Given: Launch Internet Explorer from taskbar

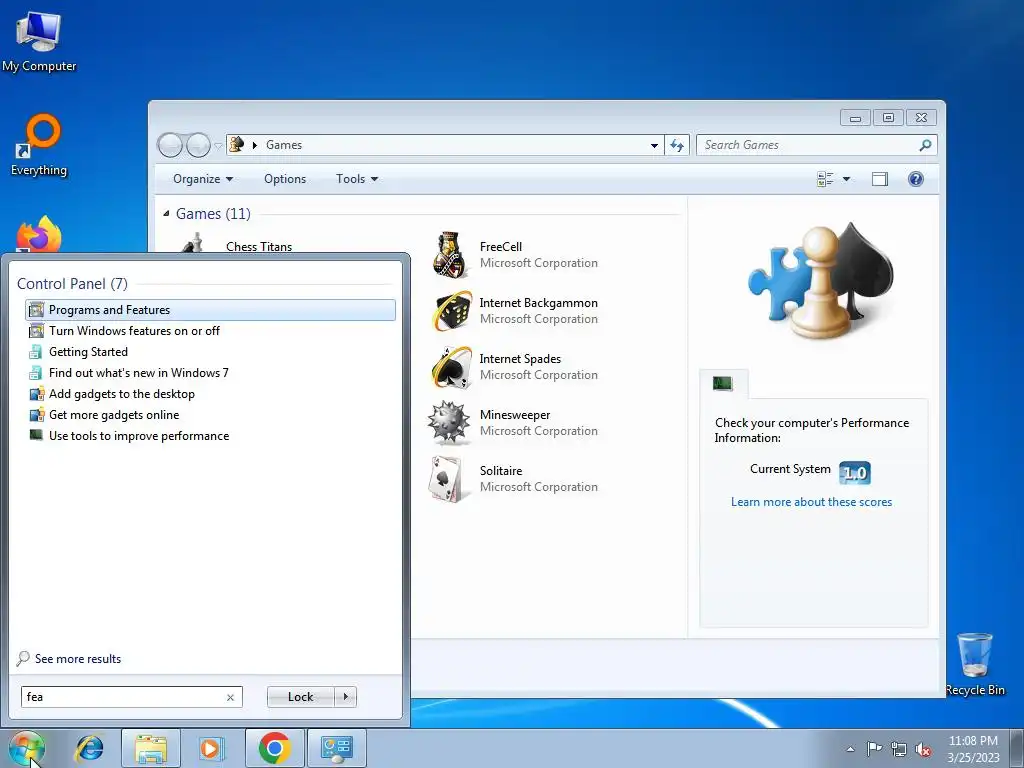Looking at the screenshot, I should coord(89,748).
